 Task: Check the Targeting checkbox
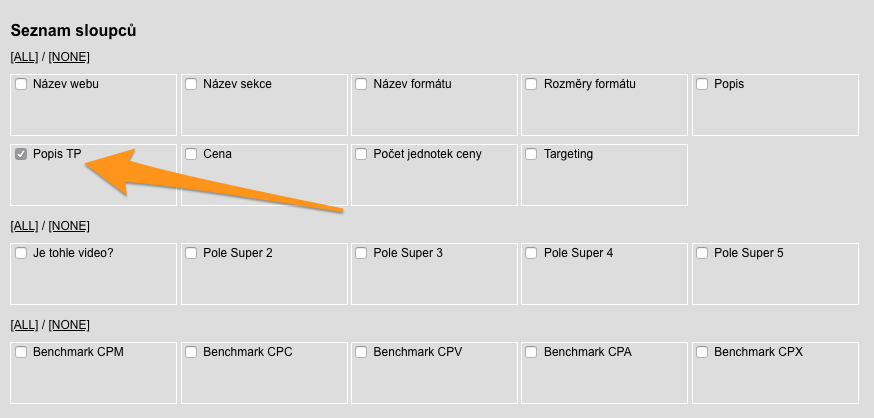coord(531,155)
